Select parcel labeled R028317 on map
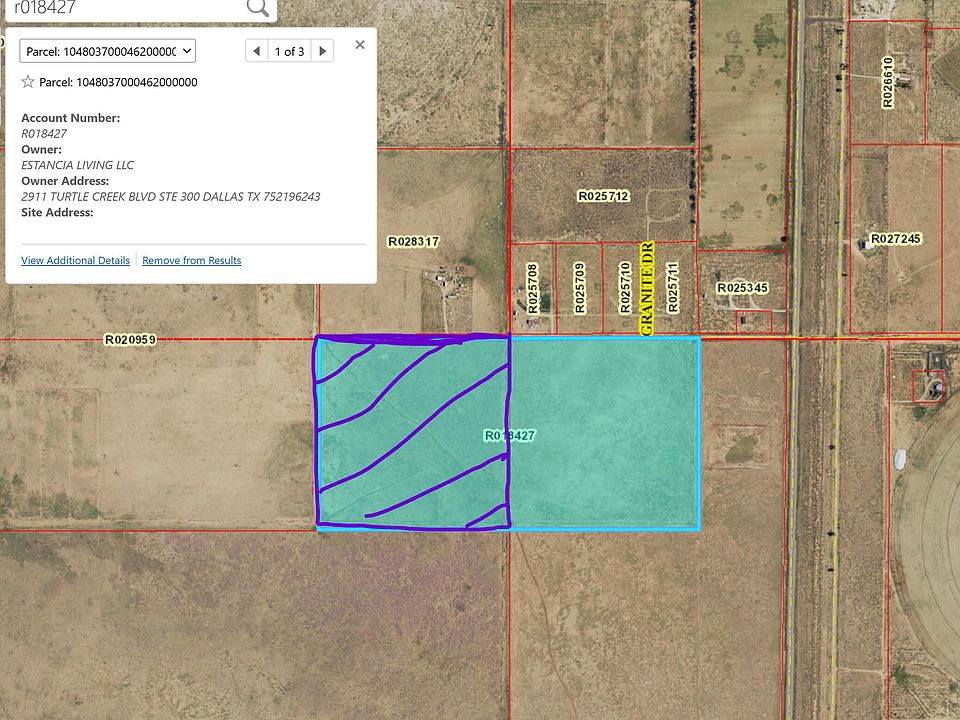The image size is (960, 720). point(414,241)
